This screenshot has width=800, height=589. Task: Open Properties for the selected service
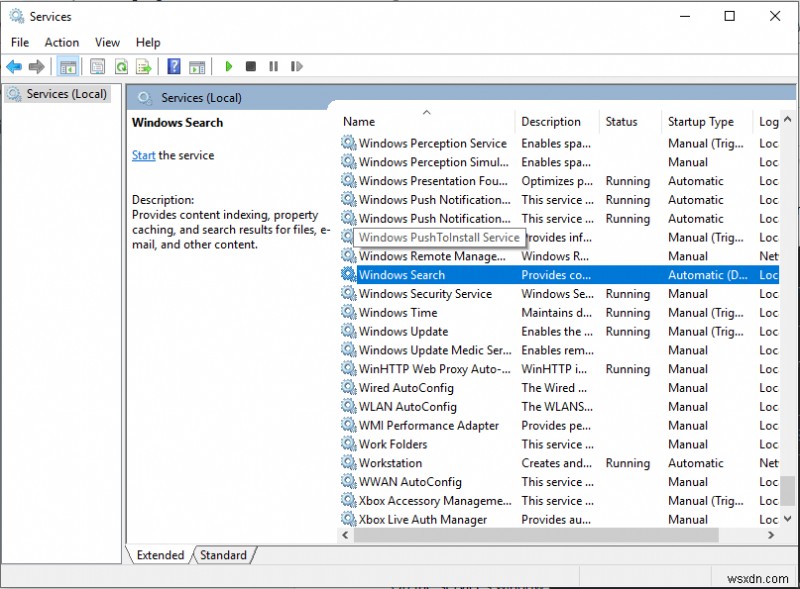pyautogui.click(x=96, y=66)
